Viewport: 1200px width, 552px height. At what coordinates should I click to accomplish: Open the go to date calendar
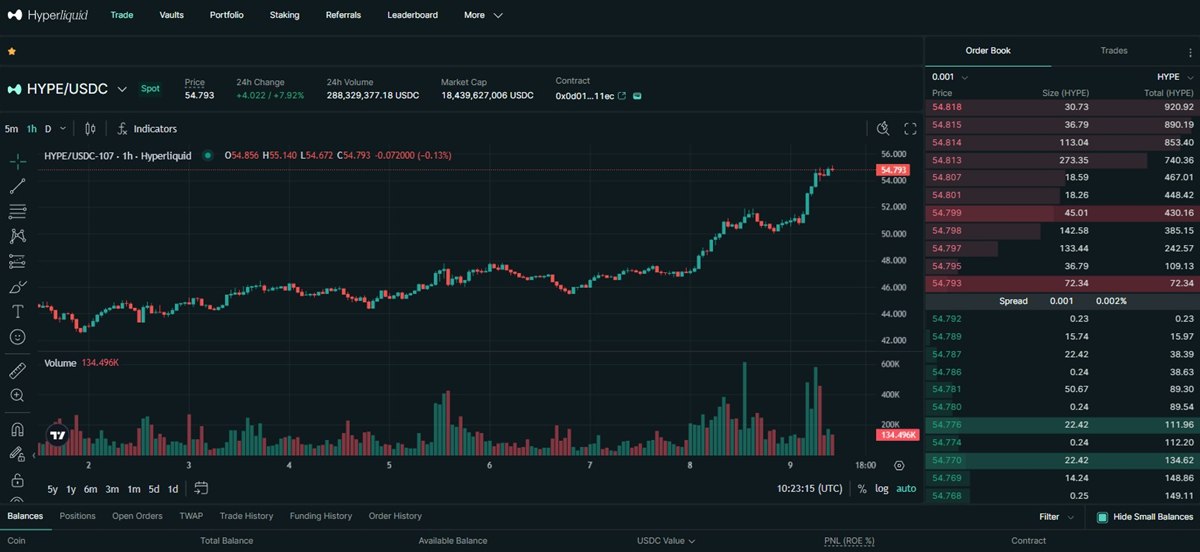pos(201,488)
